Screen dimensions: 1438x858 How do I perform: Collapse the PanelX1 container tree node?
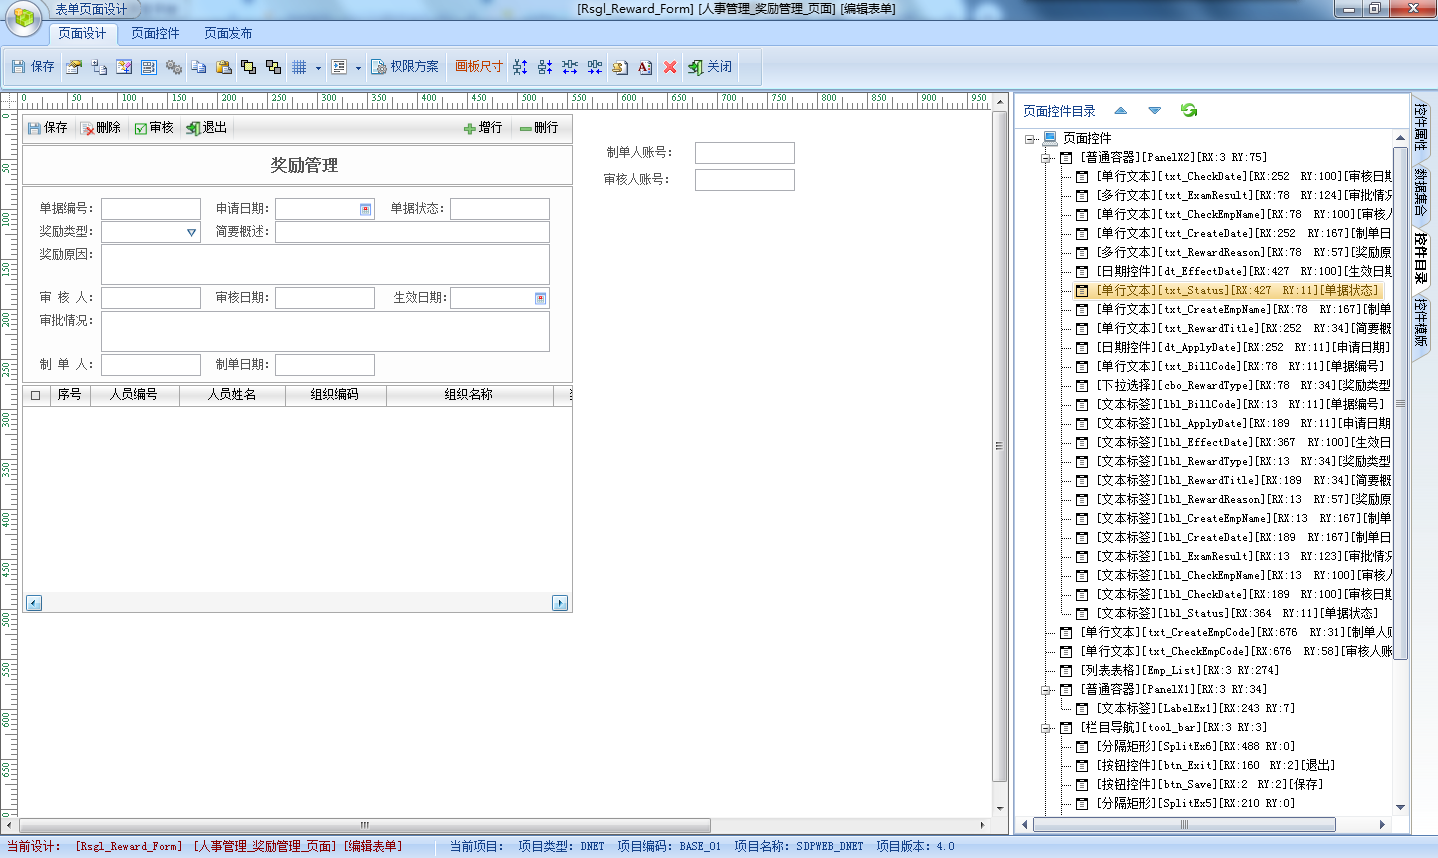[1046, 690]
